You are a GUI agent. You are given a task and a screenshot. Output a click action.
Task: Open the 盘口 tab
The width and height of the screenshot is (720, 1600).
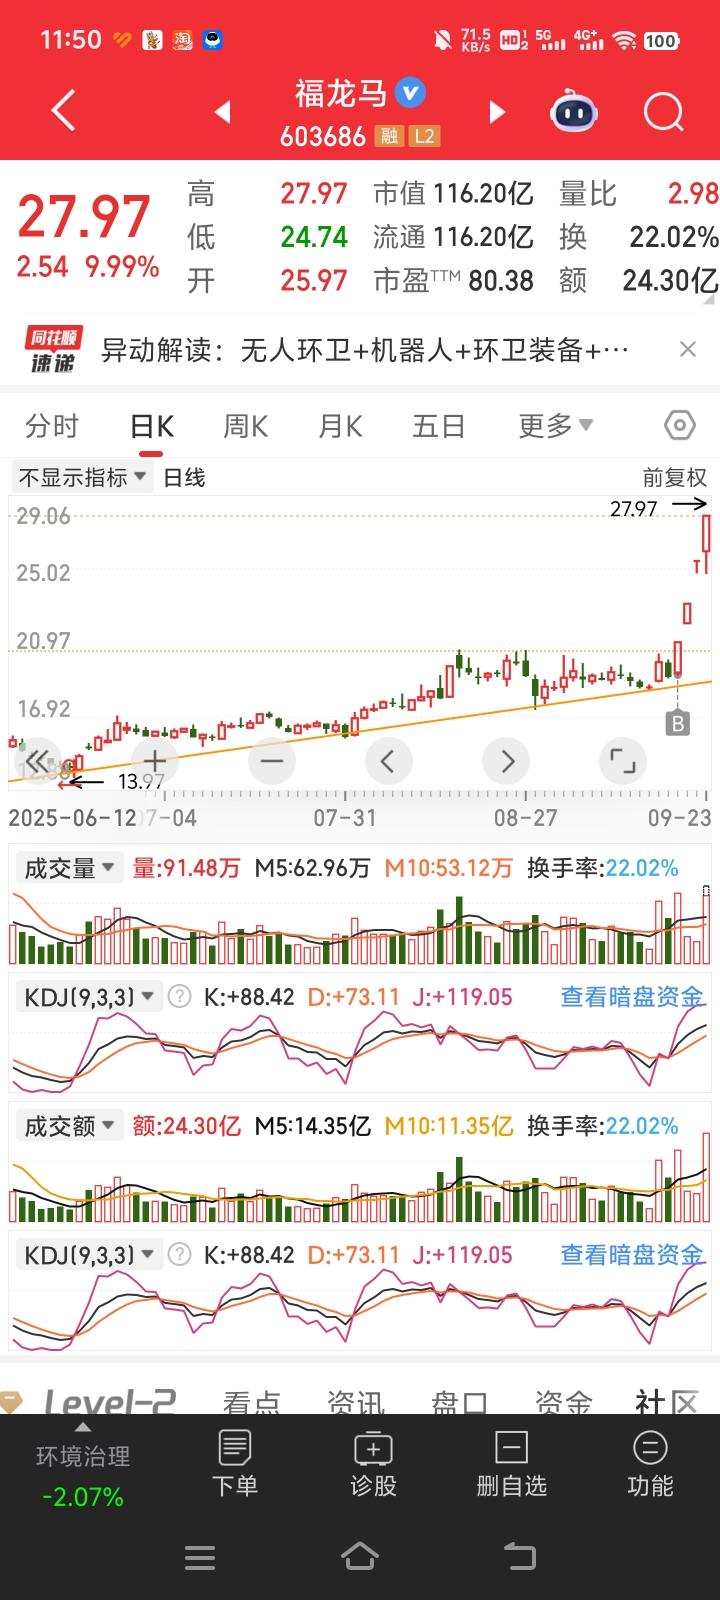459,1402
